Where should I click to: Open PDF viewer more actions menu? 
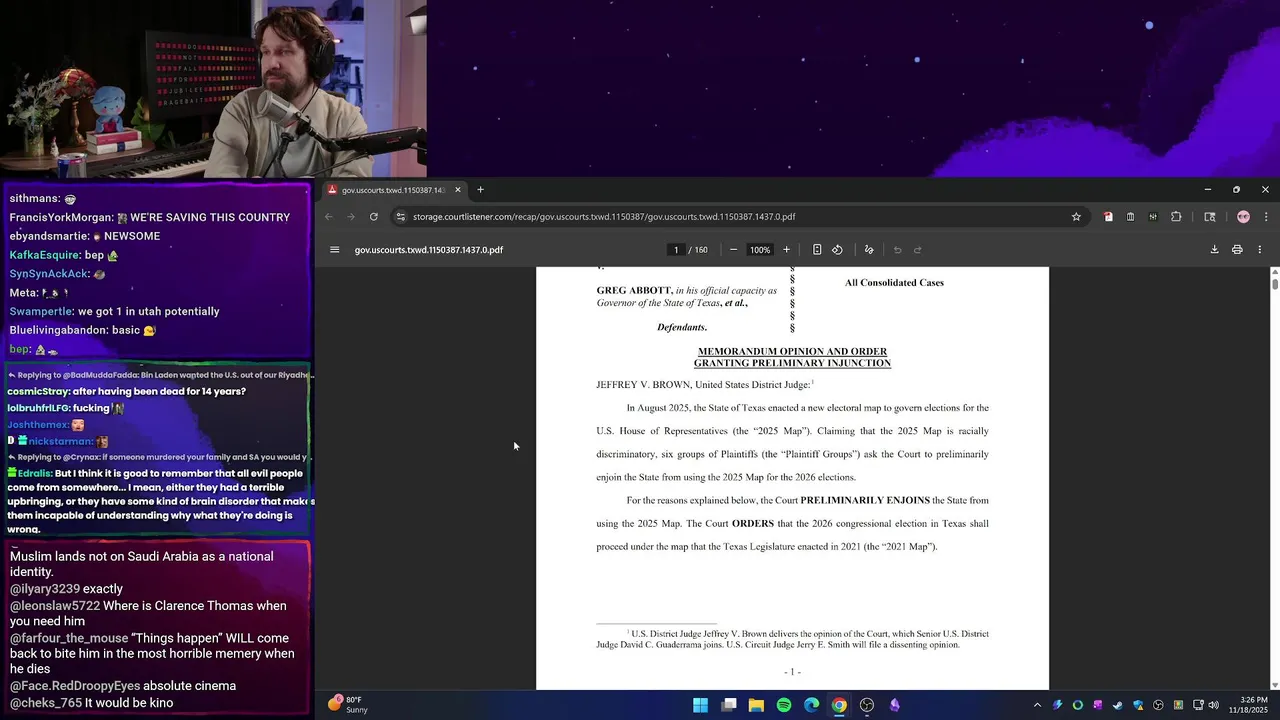point(1260,250)
